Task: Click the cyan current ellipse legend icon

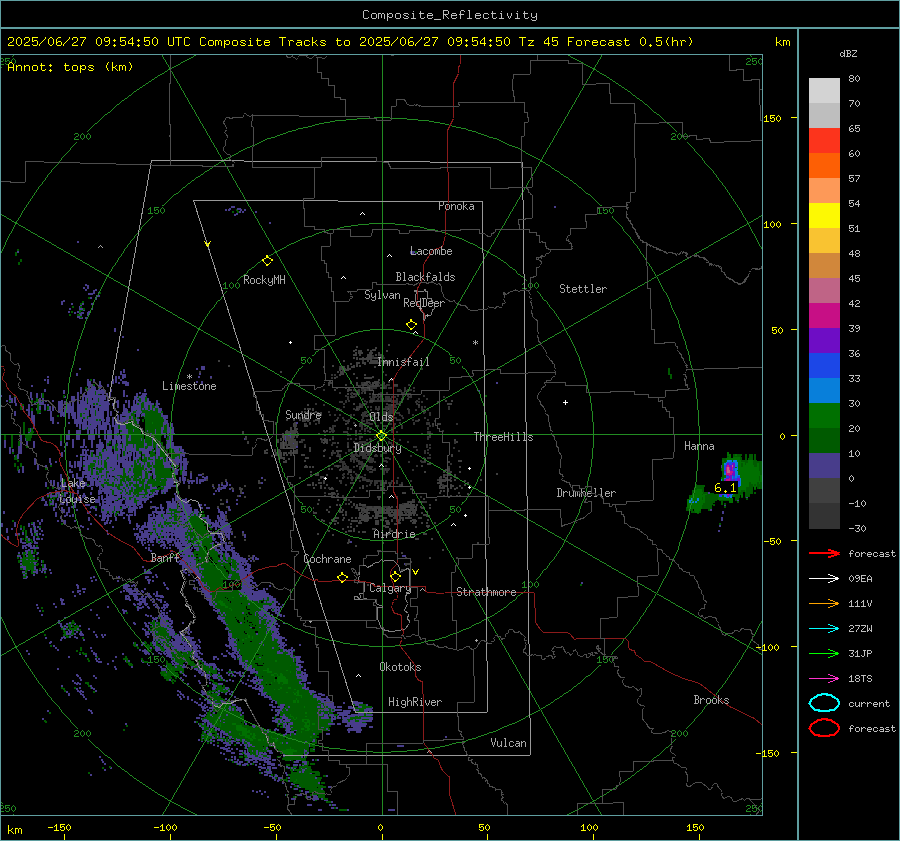Action: [824, 703]
